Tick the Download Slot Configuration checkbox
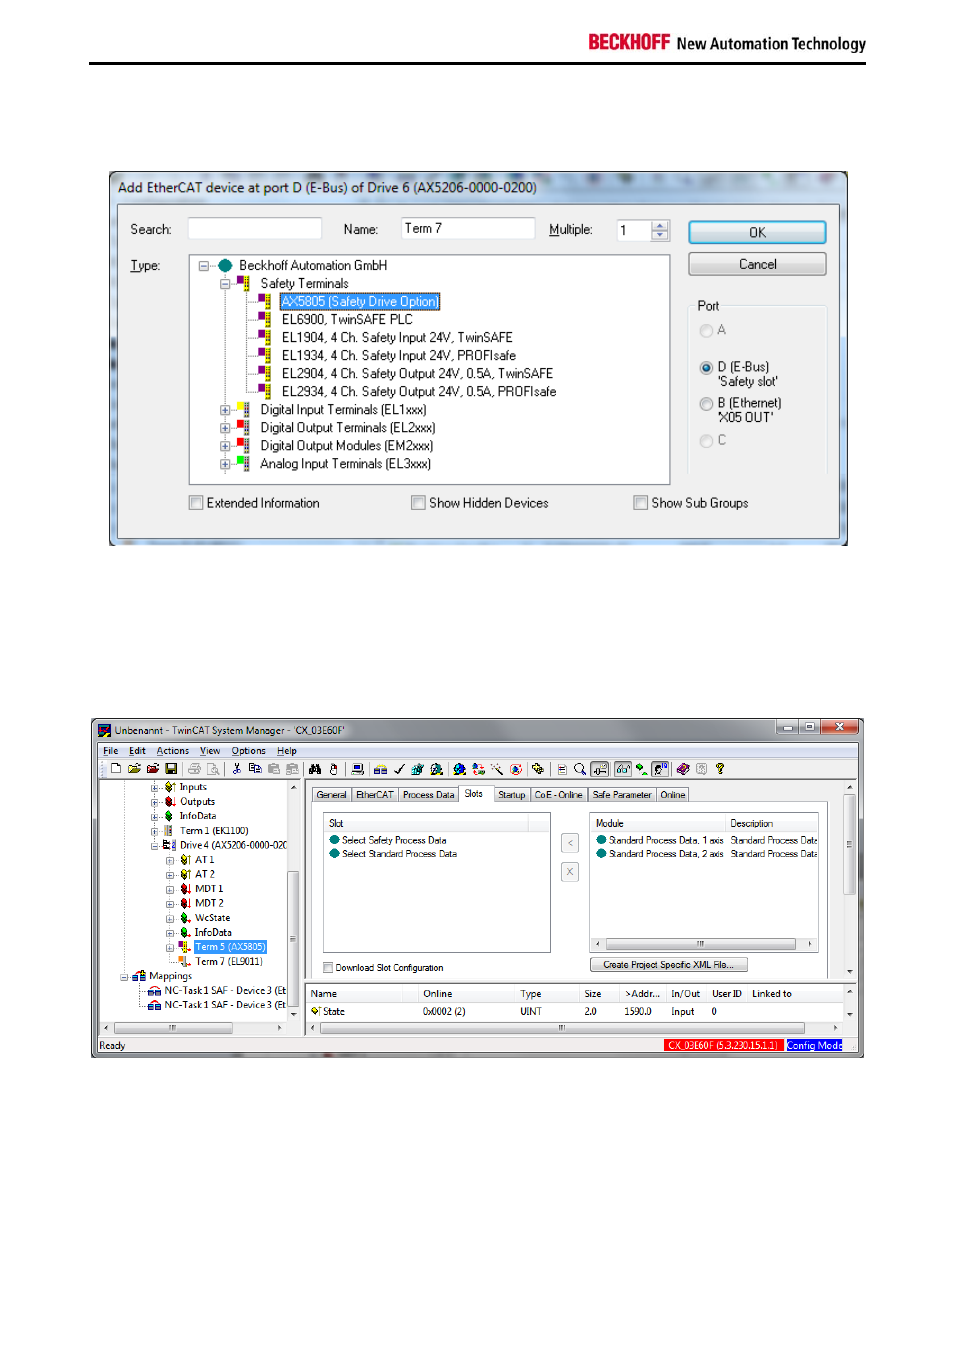The height and width of the screenshot is (1350, 954). 328,968
